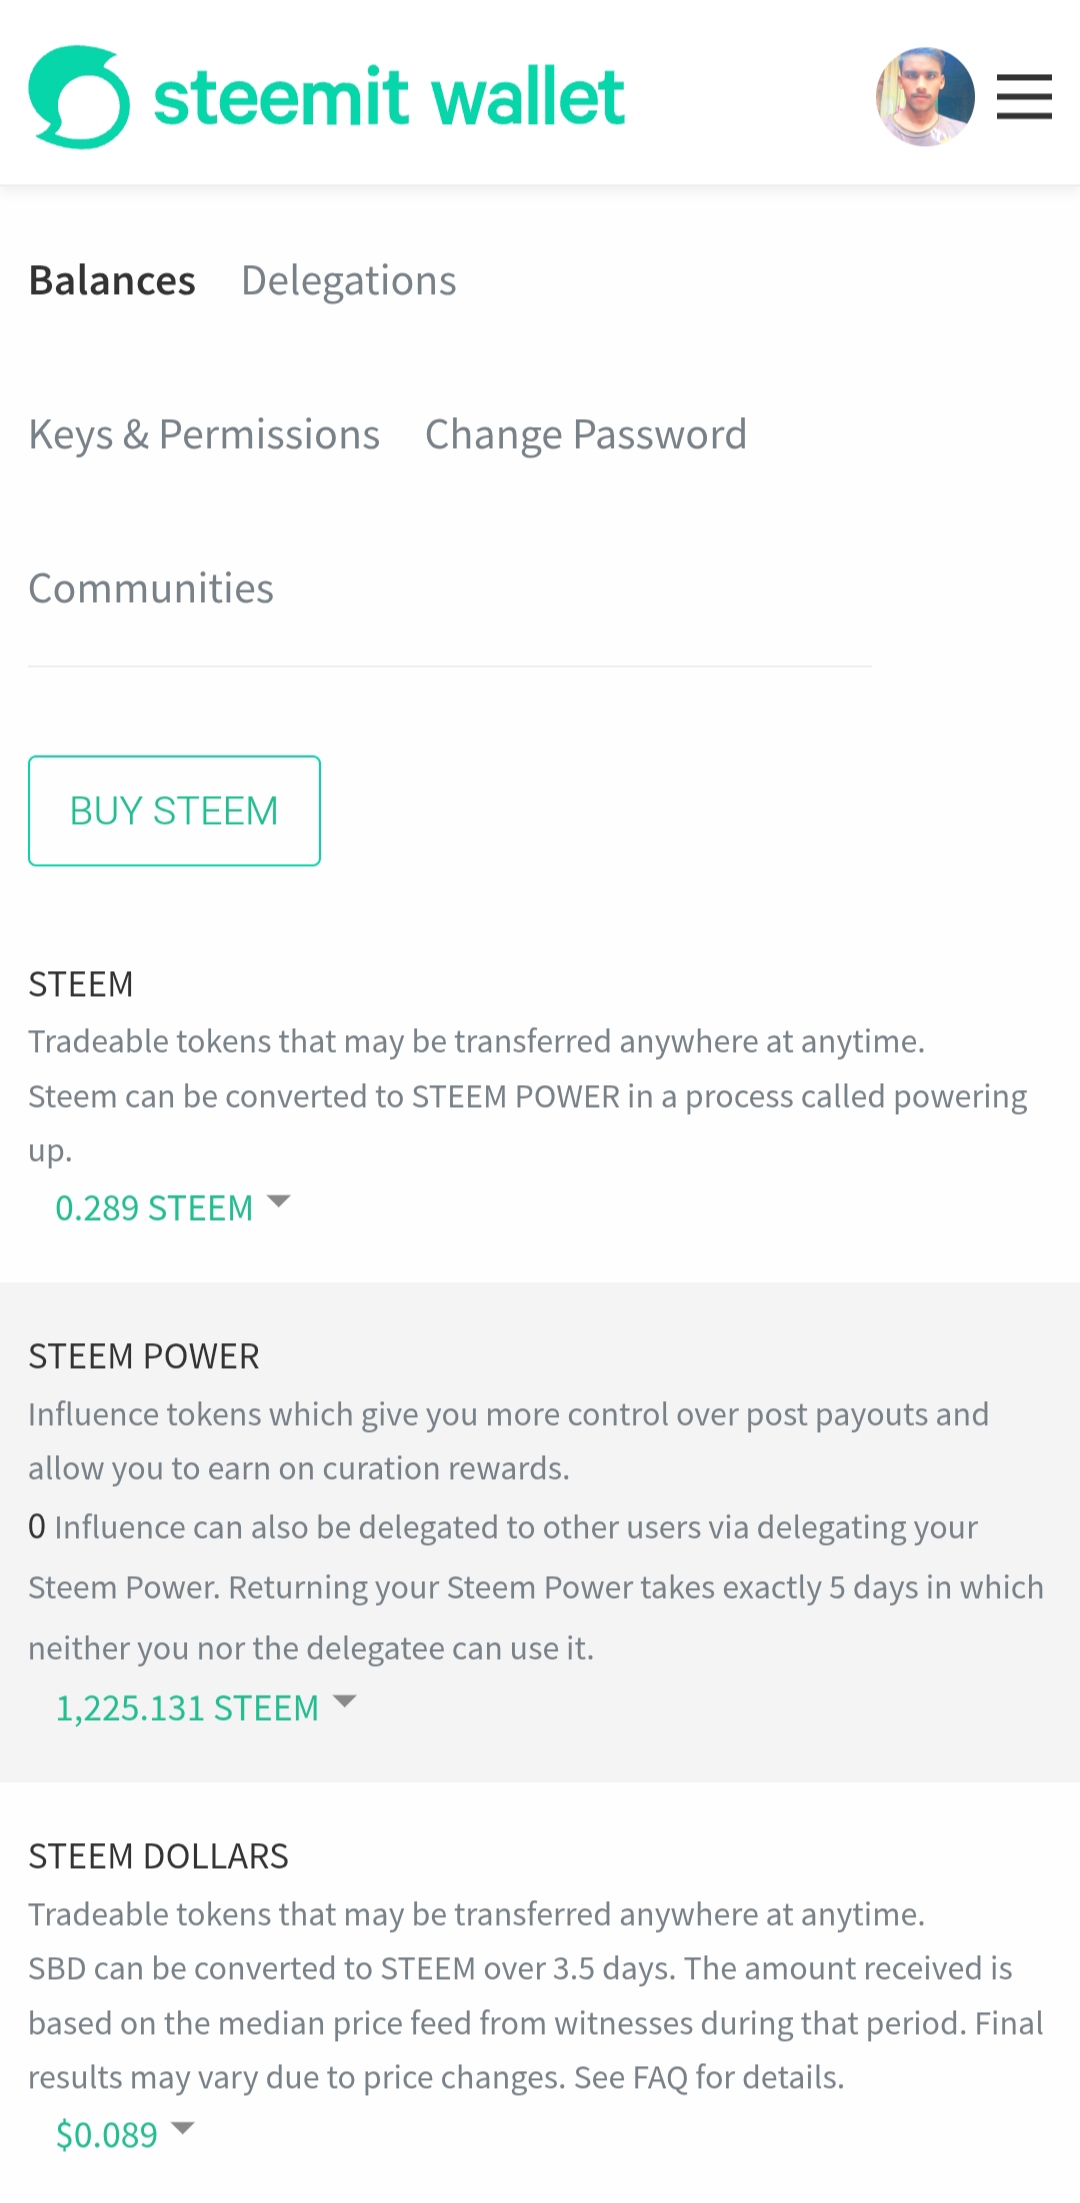1080x2203 pixels.
Task: Click the STEEM DOLLARS heading
Action: 158,1857
